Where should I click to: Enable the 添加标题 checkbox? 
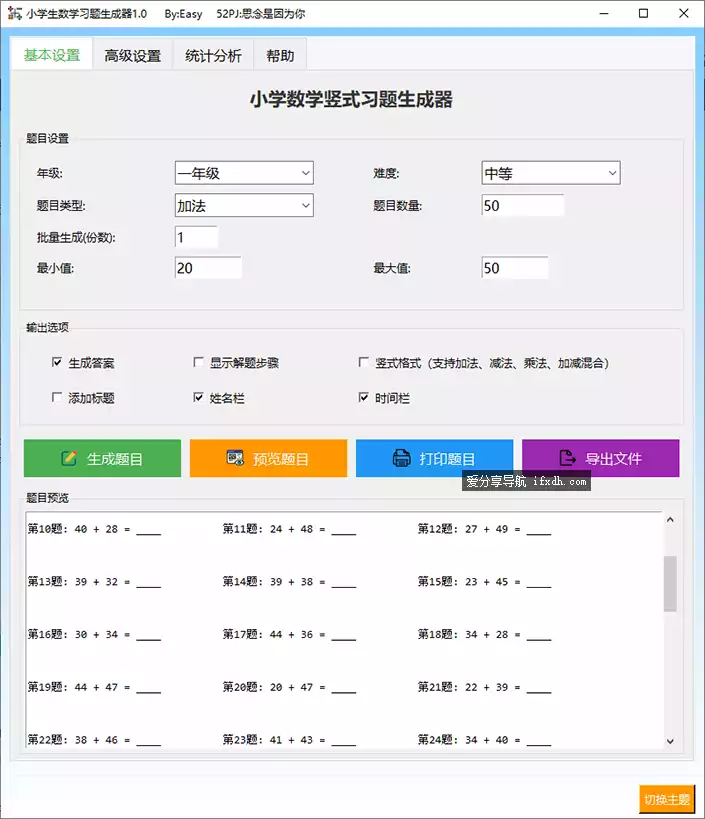57,397
